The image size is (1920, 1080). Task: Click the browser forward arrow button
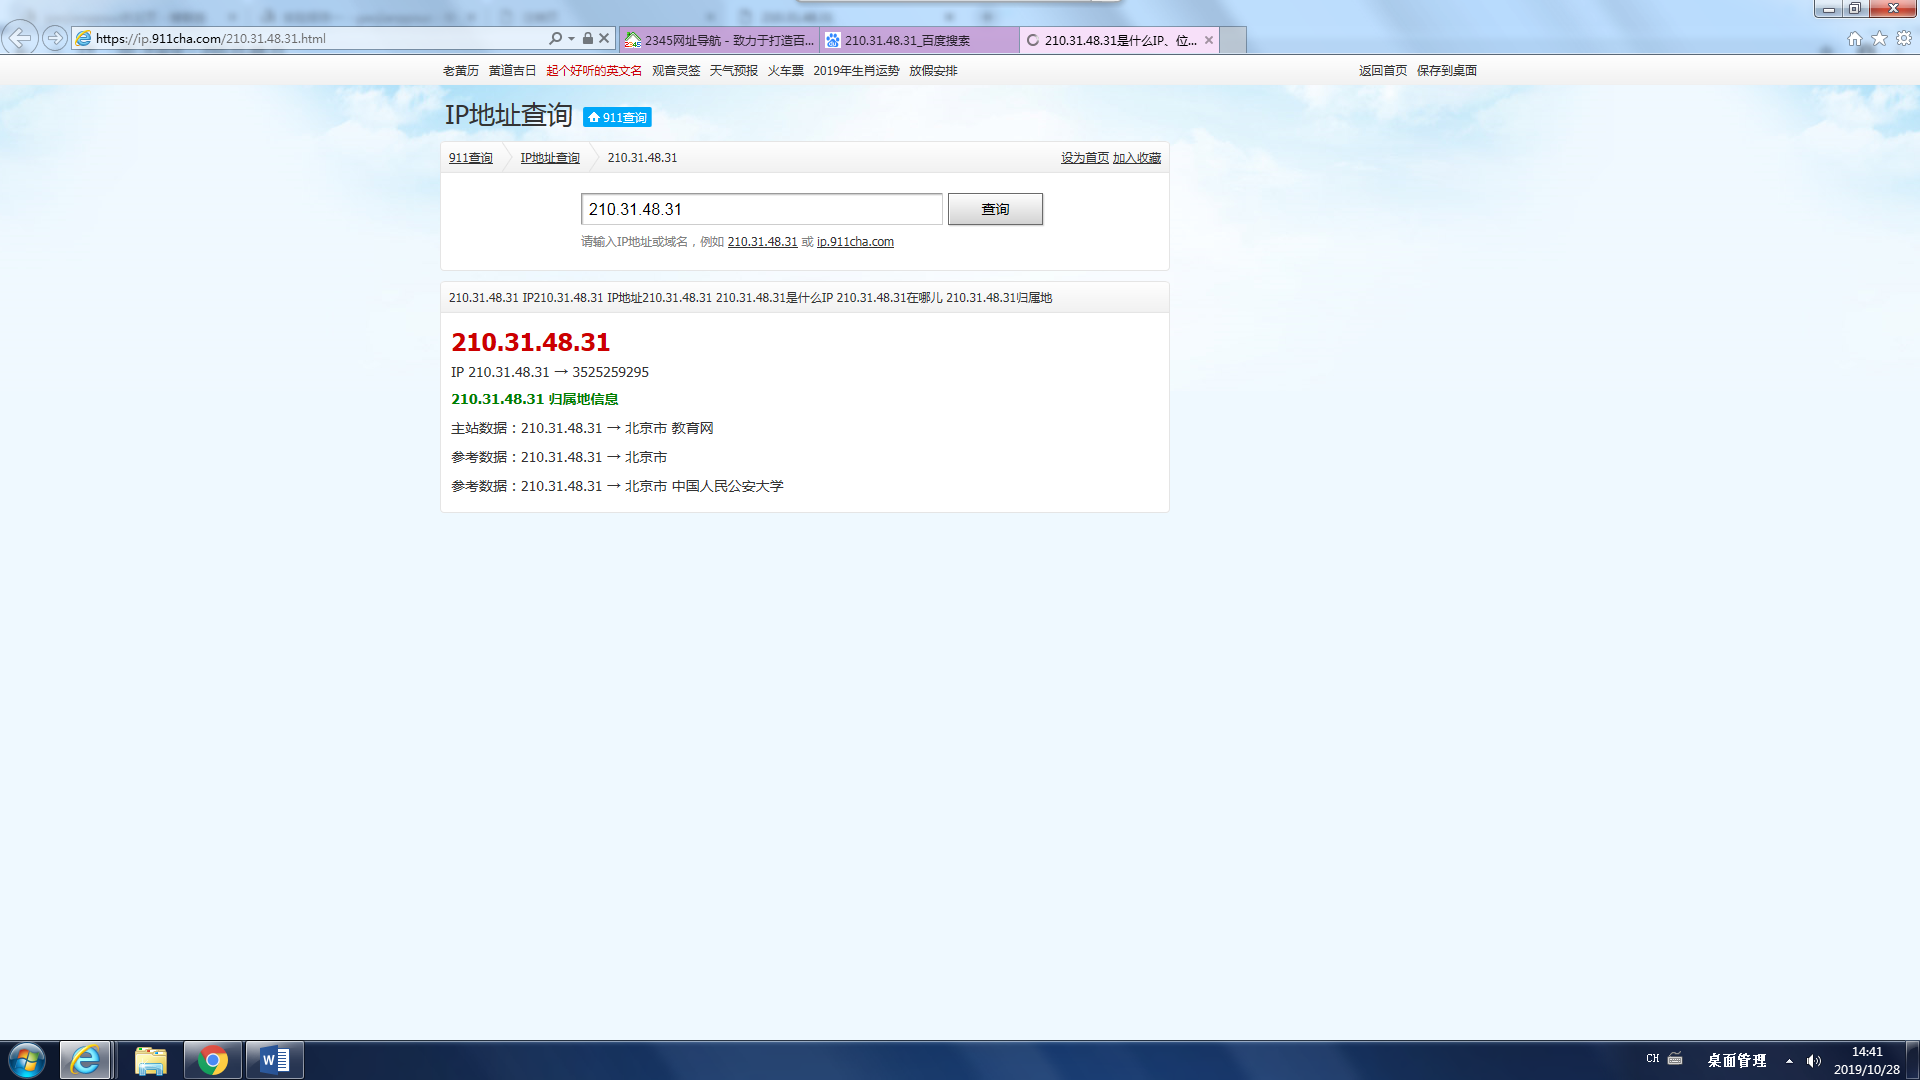(x=55, y=38)
